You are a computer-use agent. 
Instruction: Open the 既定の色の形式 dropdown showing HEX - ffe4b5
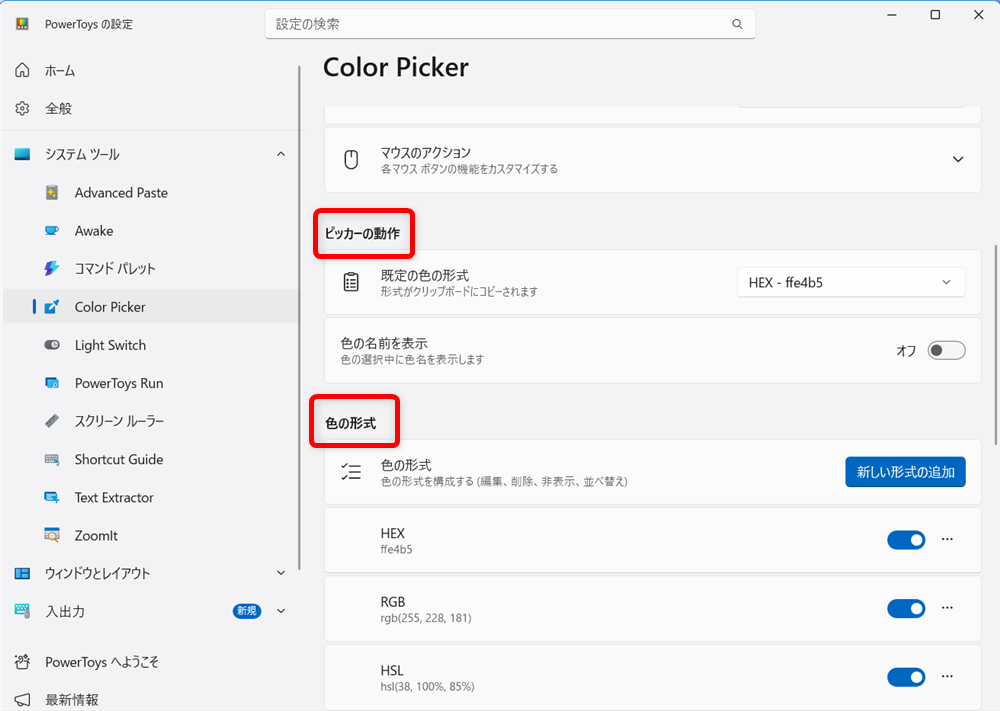tap(851, 282)
